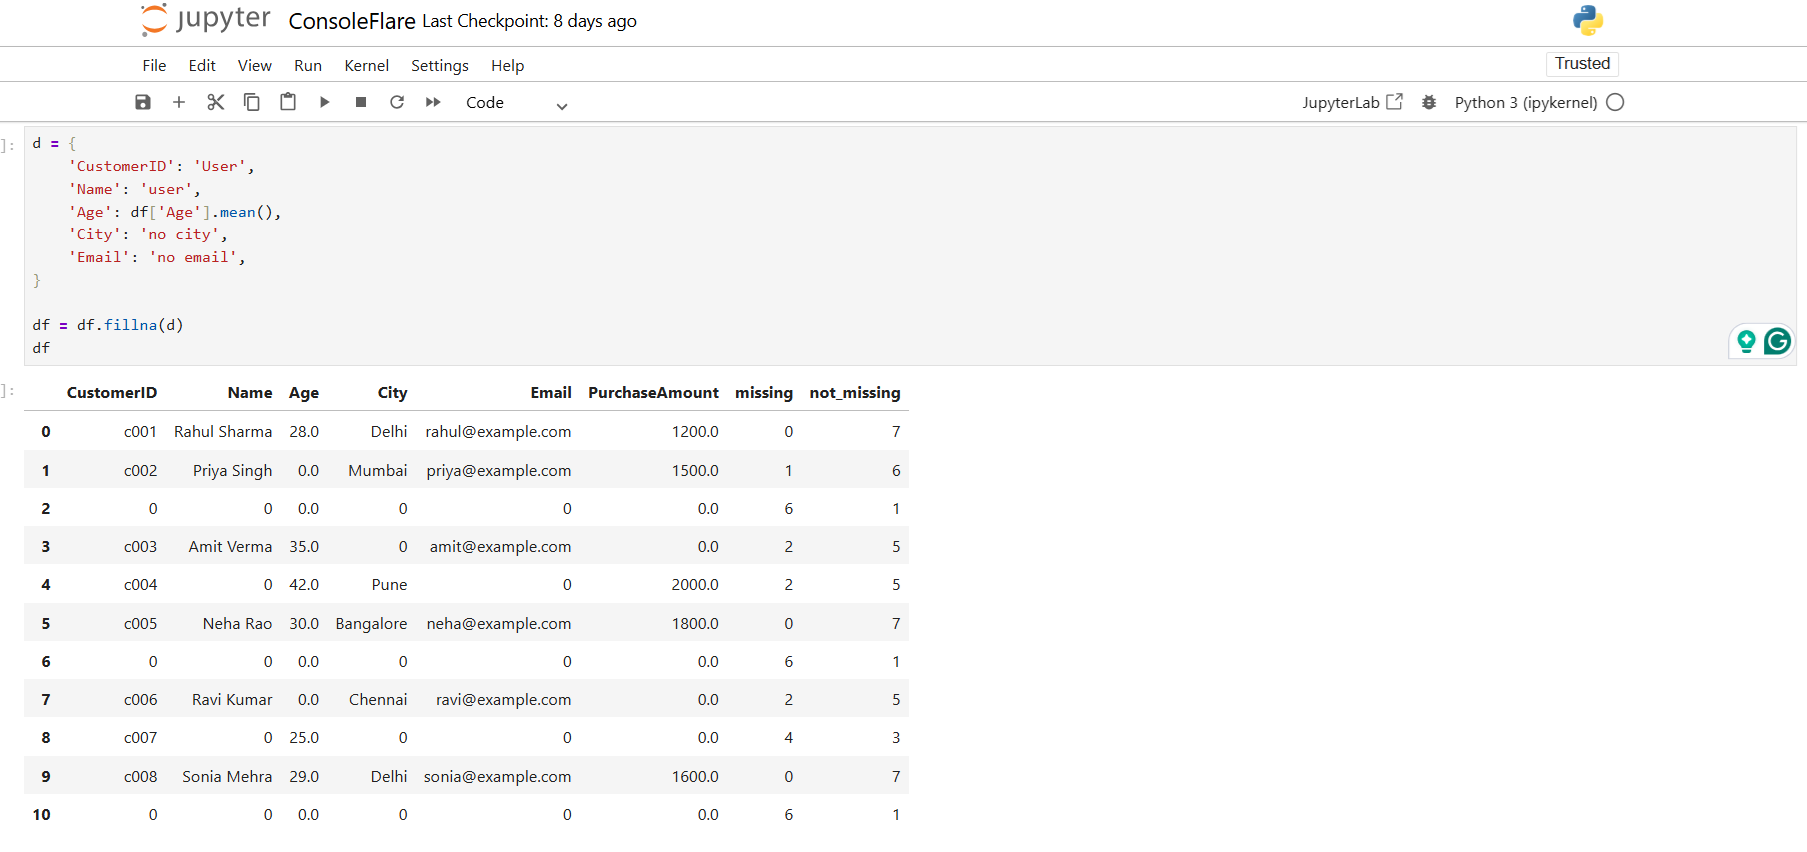Image resolution: width=1807 pixels, height=852 pixels.
Task: Copy the selected cell
Action: pos(252,102)
